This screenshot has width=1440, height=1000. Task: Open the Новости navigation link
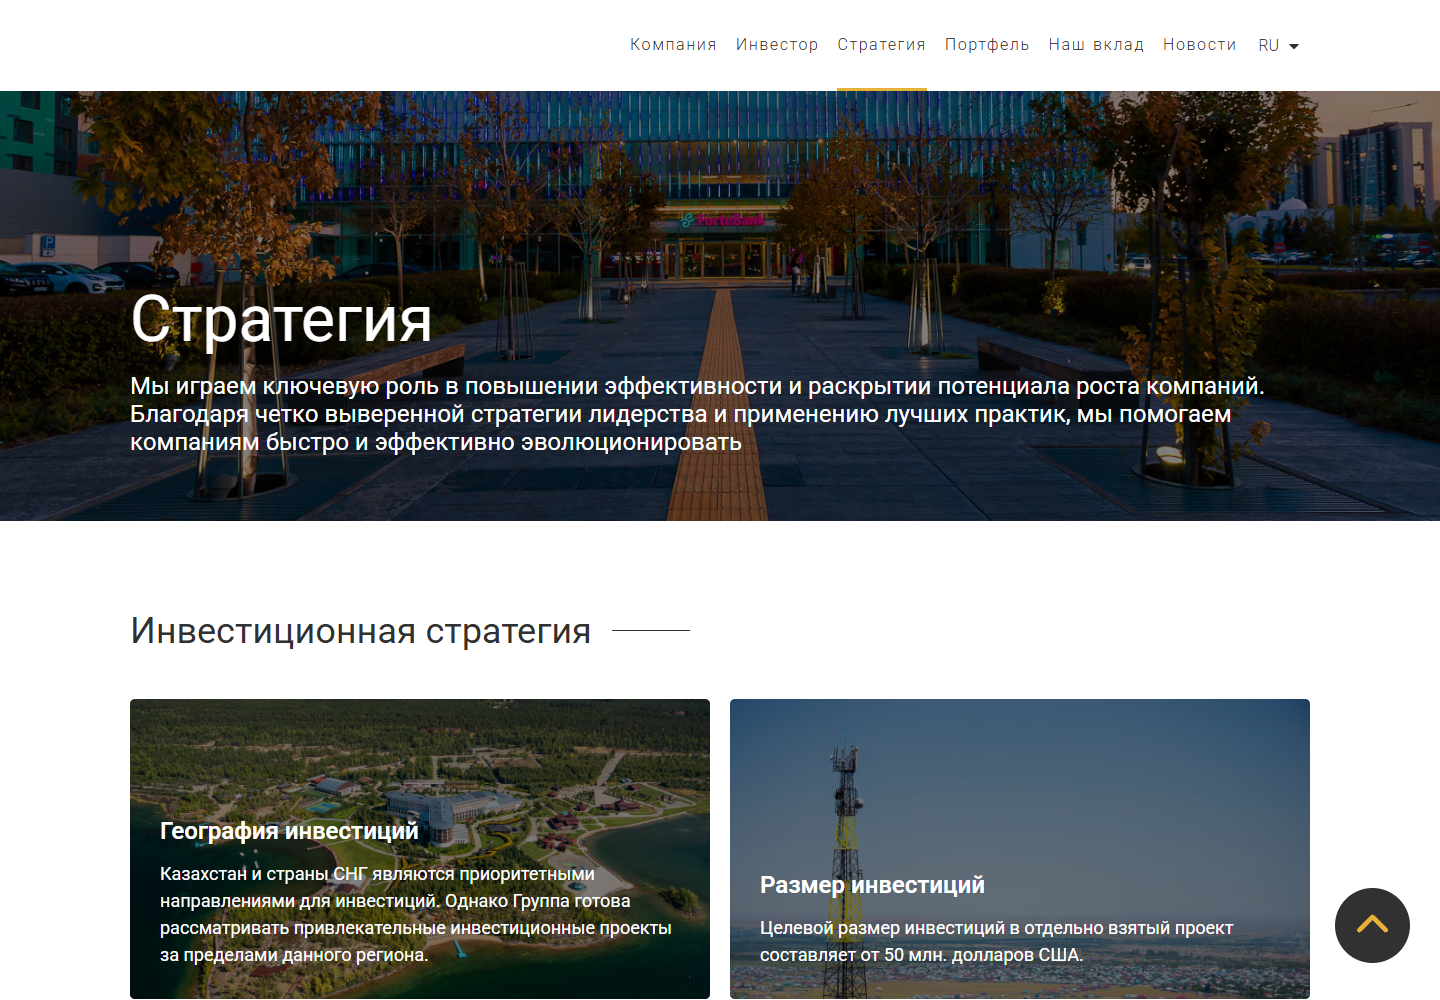click(1200, 45)
